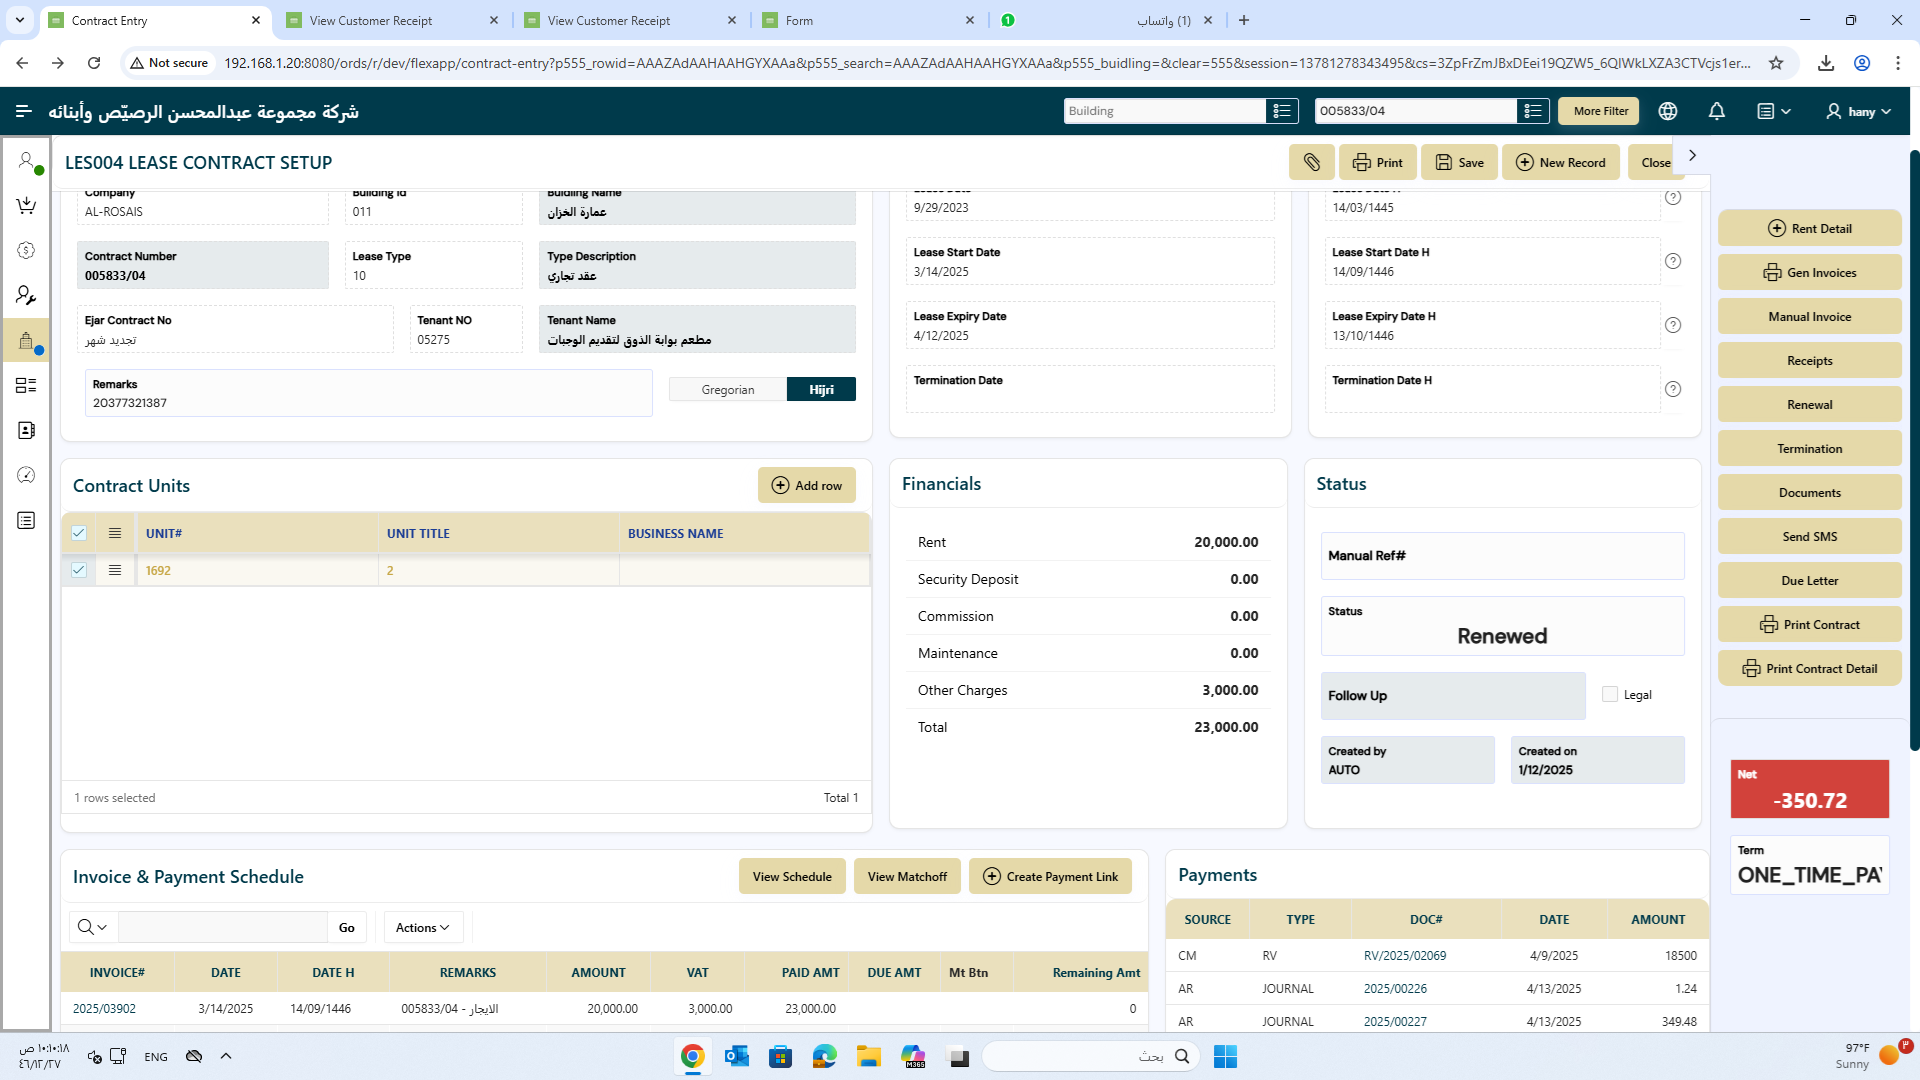Enable the Legal checkbox
1920x1080 pixels.
click(1609, 694)
